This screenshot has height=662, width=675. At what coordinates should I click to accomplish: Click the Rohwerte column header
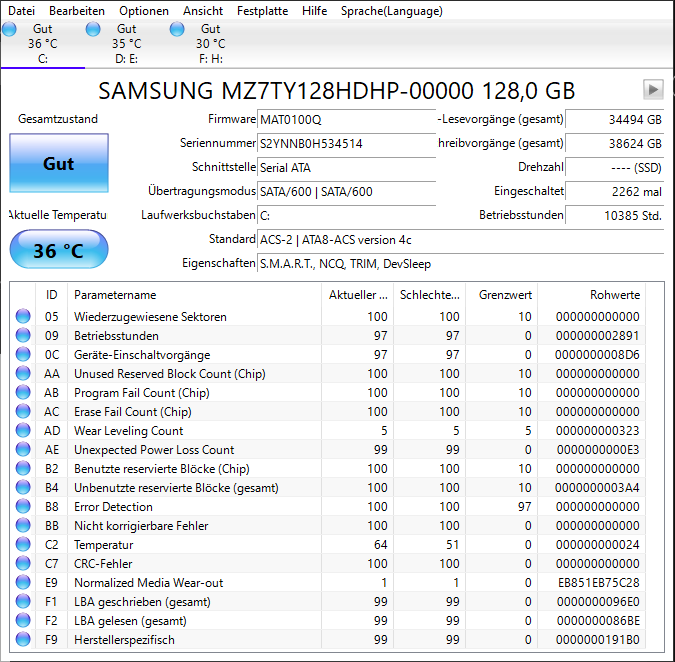[x=591, y=295]
